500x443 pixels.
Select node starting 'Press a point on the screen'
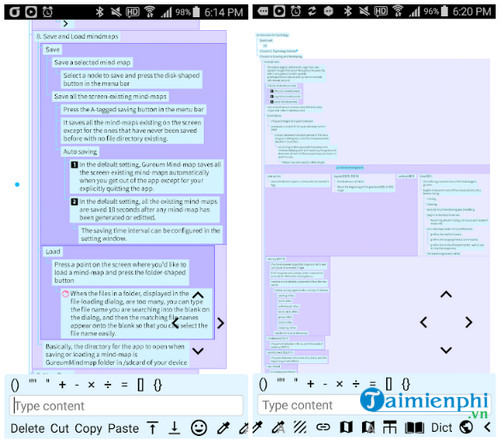(x=120, y=272)
